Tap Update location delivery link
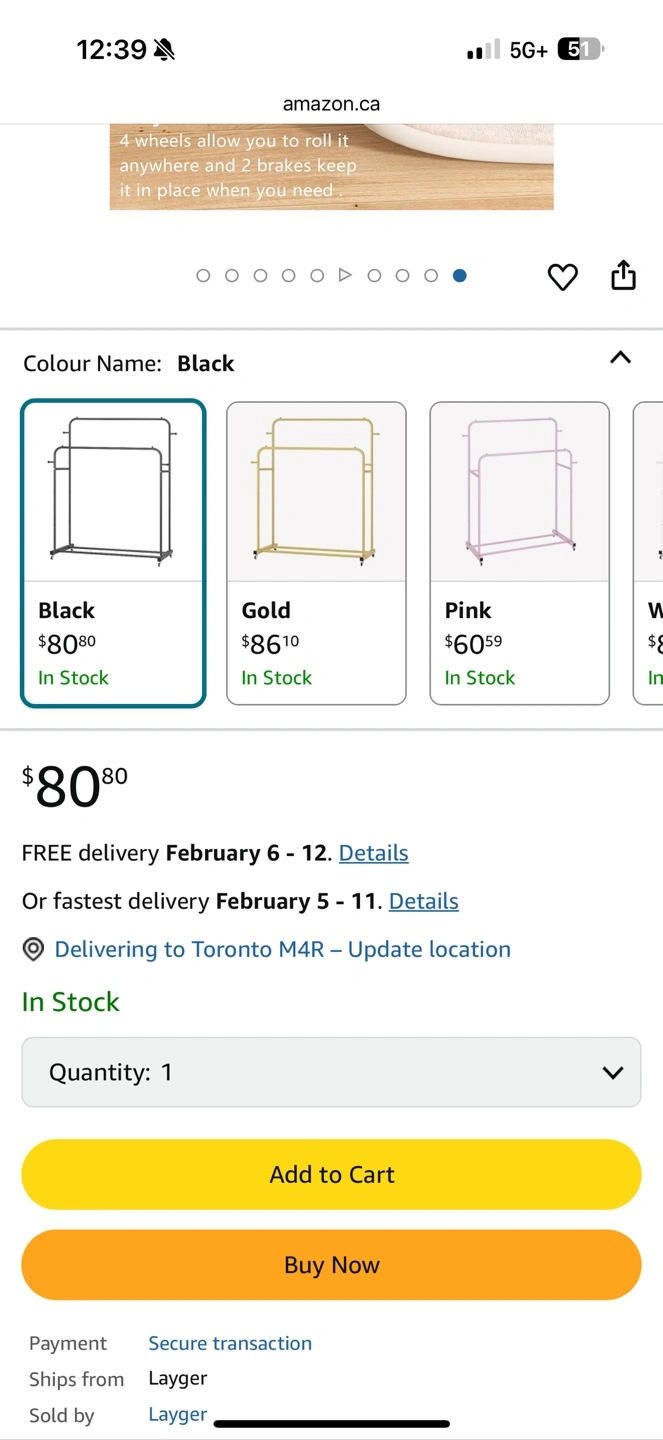 (282, 950)
